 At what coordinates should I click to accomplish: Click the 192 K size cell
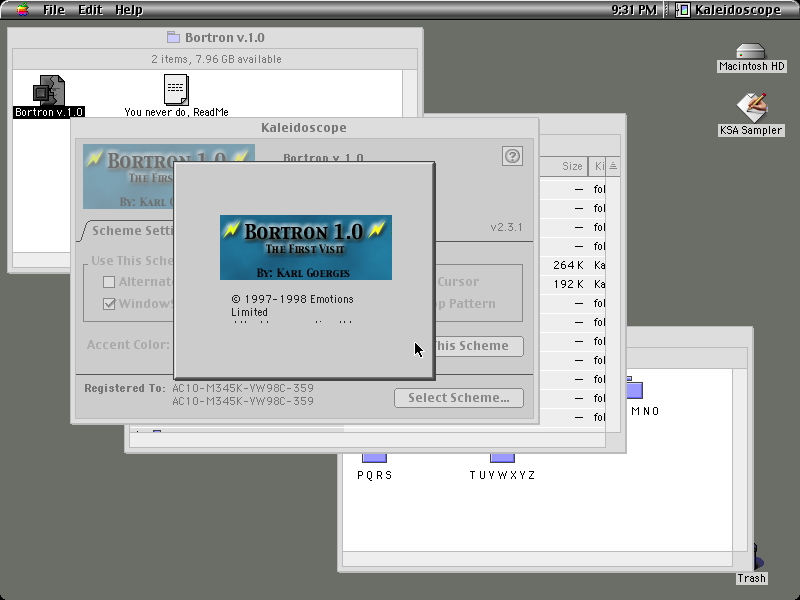tap(568, 284)
